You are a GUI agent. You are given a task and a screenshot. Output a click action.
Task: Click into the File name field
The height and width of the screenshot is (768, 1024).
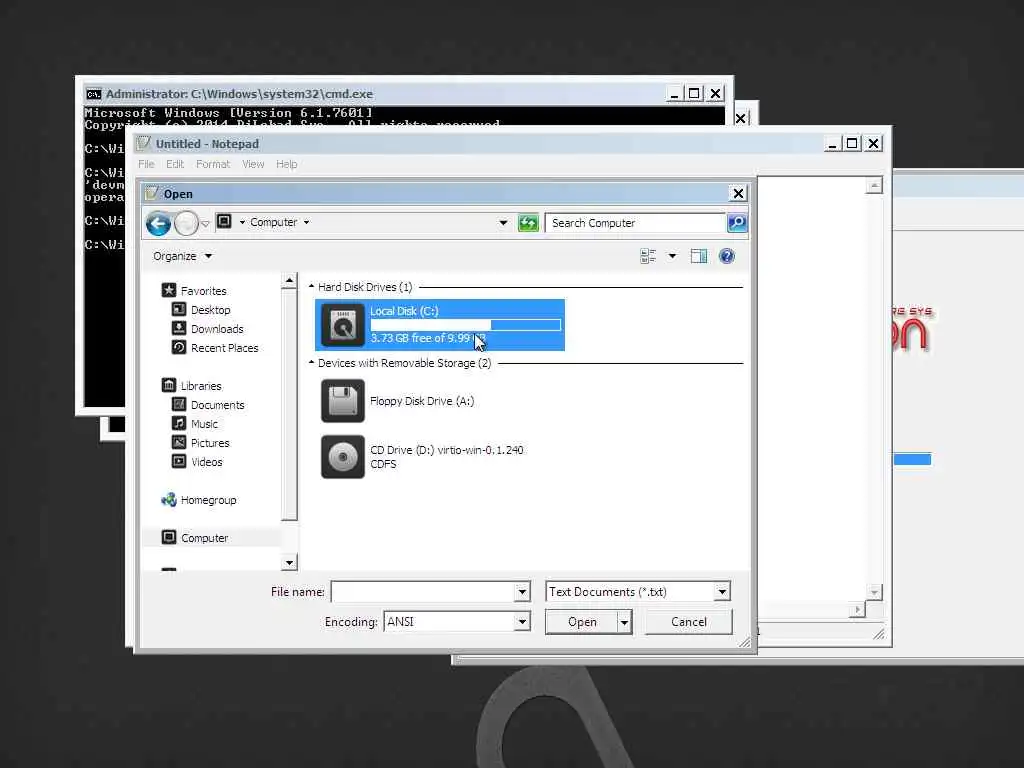pyautogui.click(x=423, y=592)
